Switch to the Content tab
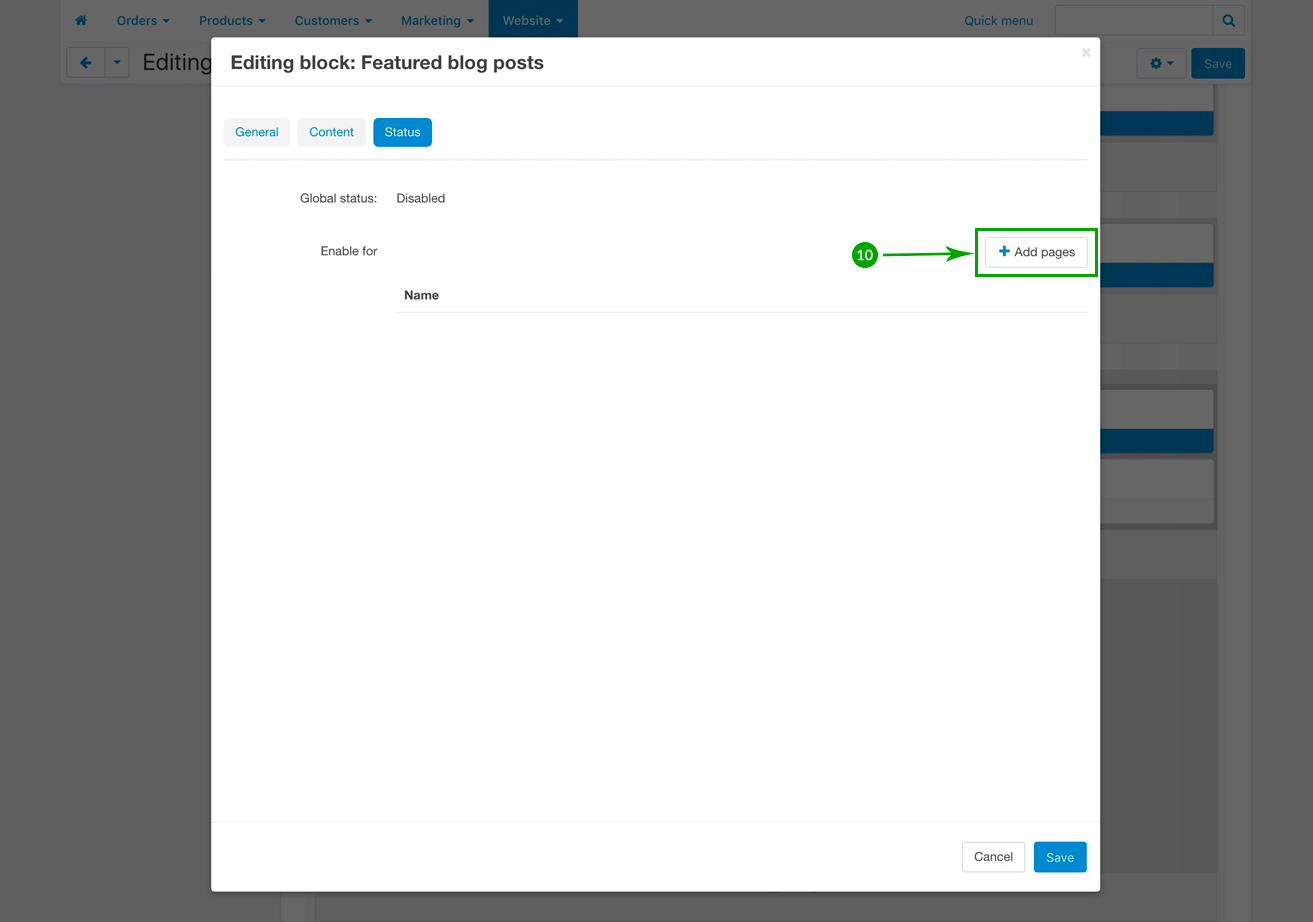1313x922 pixels. point(331,132)
